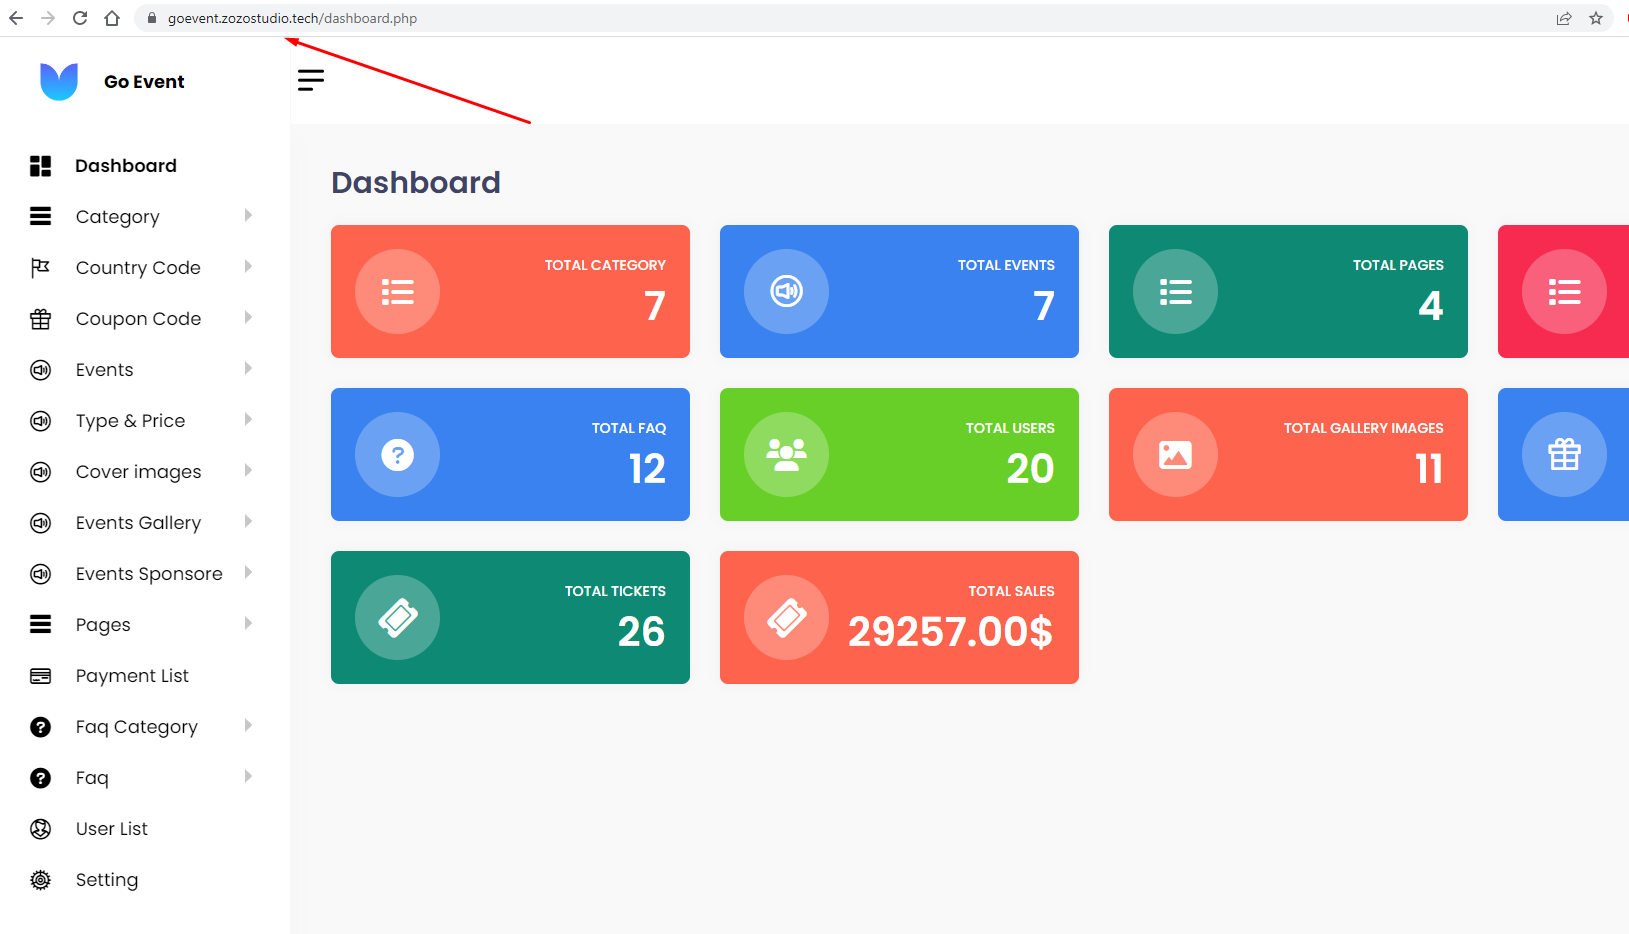Click the hamburger menu toggle icon

point(311,80)
